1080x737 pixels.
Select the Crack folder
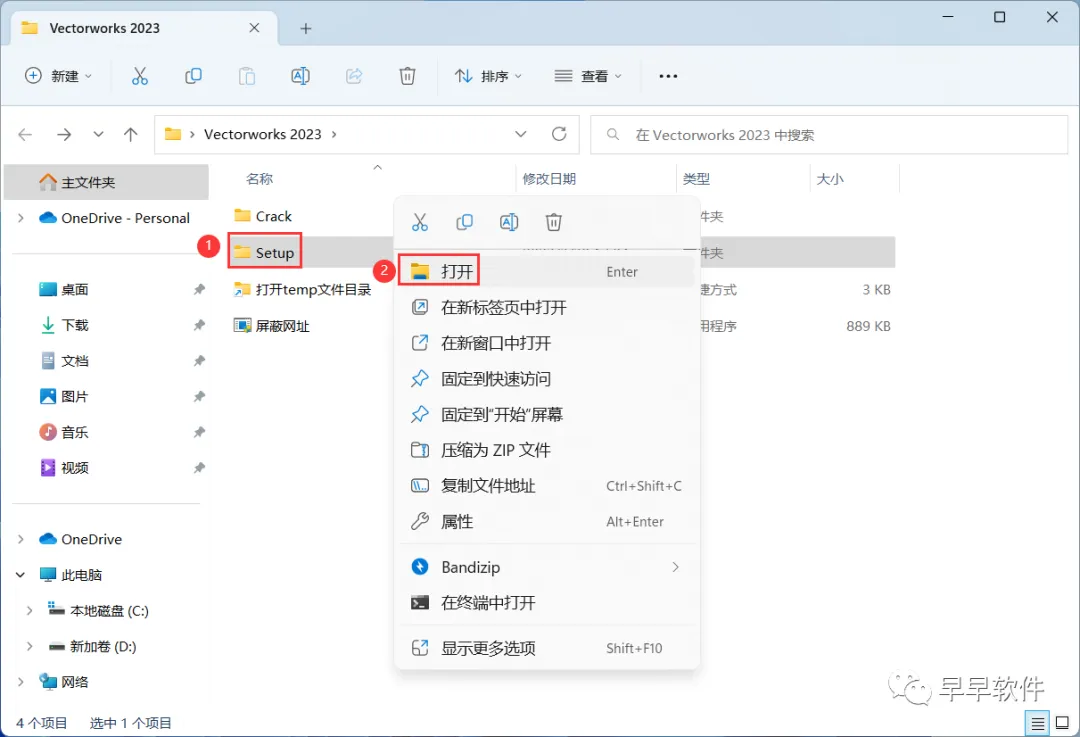pyautogui.click(x=263, y=216)
